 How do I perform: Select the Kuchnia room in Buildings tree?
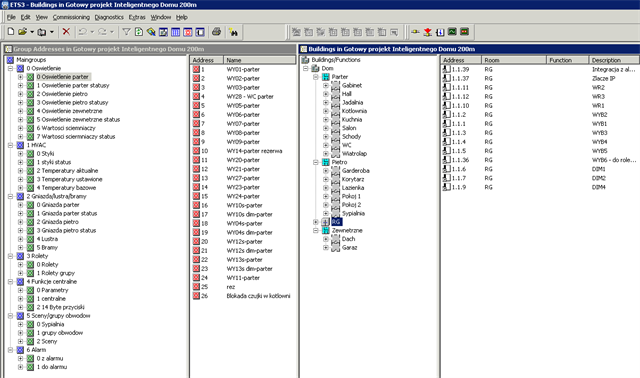(x=352, y=120)
